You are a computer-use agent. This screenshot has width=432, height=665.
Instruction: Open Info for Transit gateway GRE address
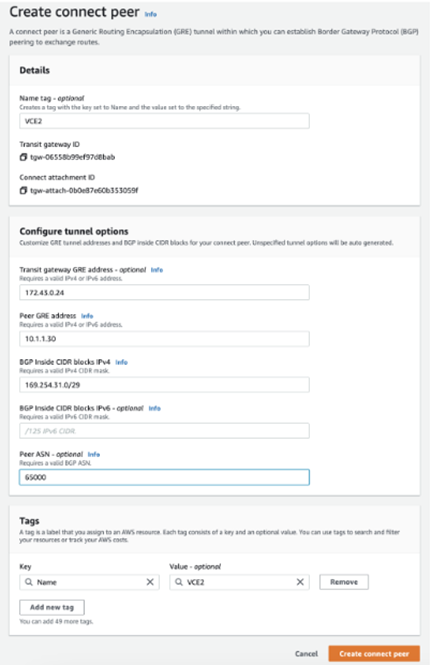157,270
